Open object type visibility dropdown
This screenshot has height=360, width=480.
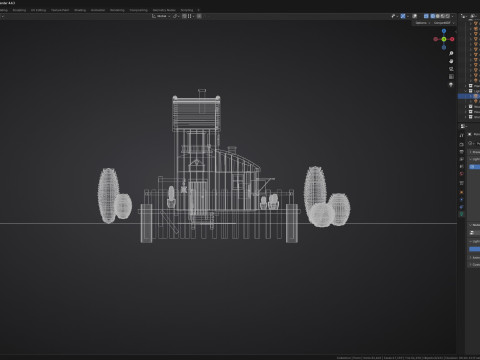click(x=395, y=16)
